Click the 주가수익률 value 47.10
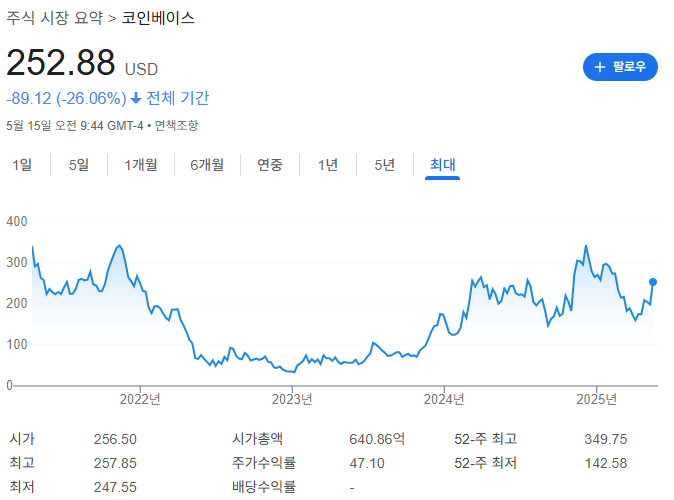 pos(367,463)
